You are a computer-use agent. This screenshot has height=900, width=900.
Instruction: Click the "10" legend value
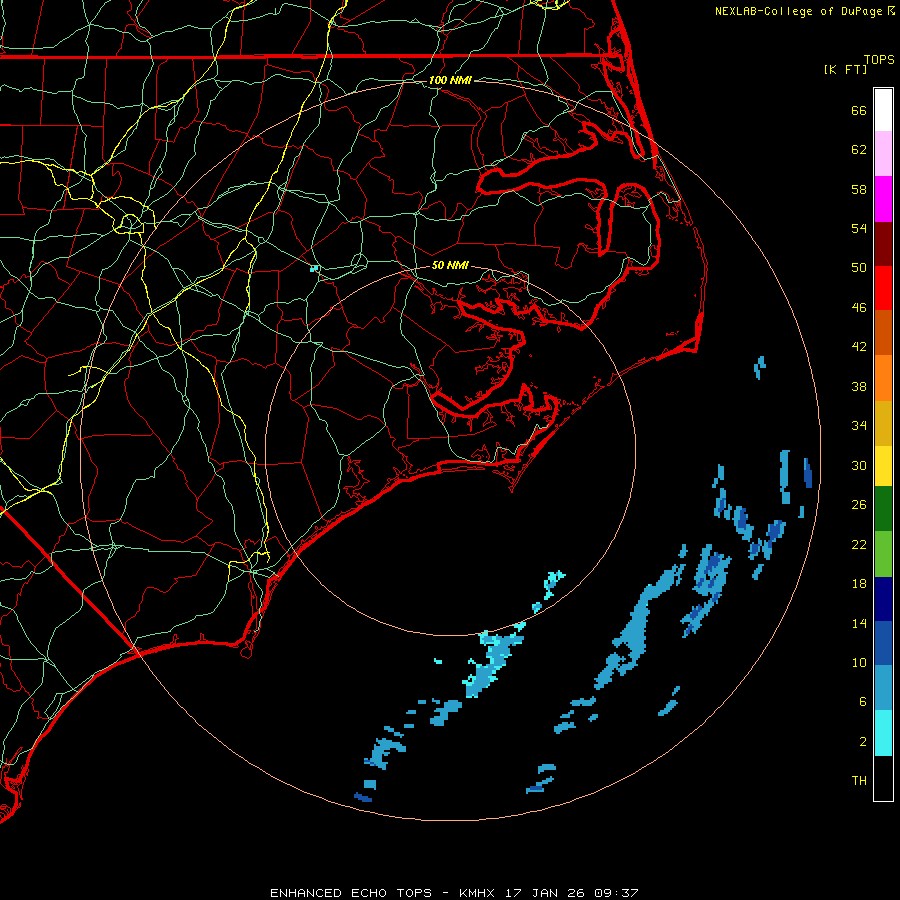pyautogui.click(x=859, y=663)
